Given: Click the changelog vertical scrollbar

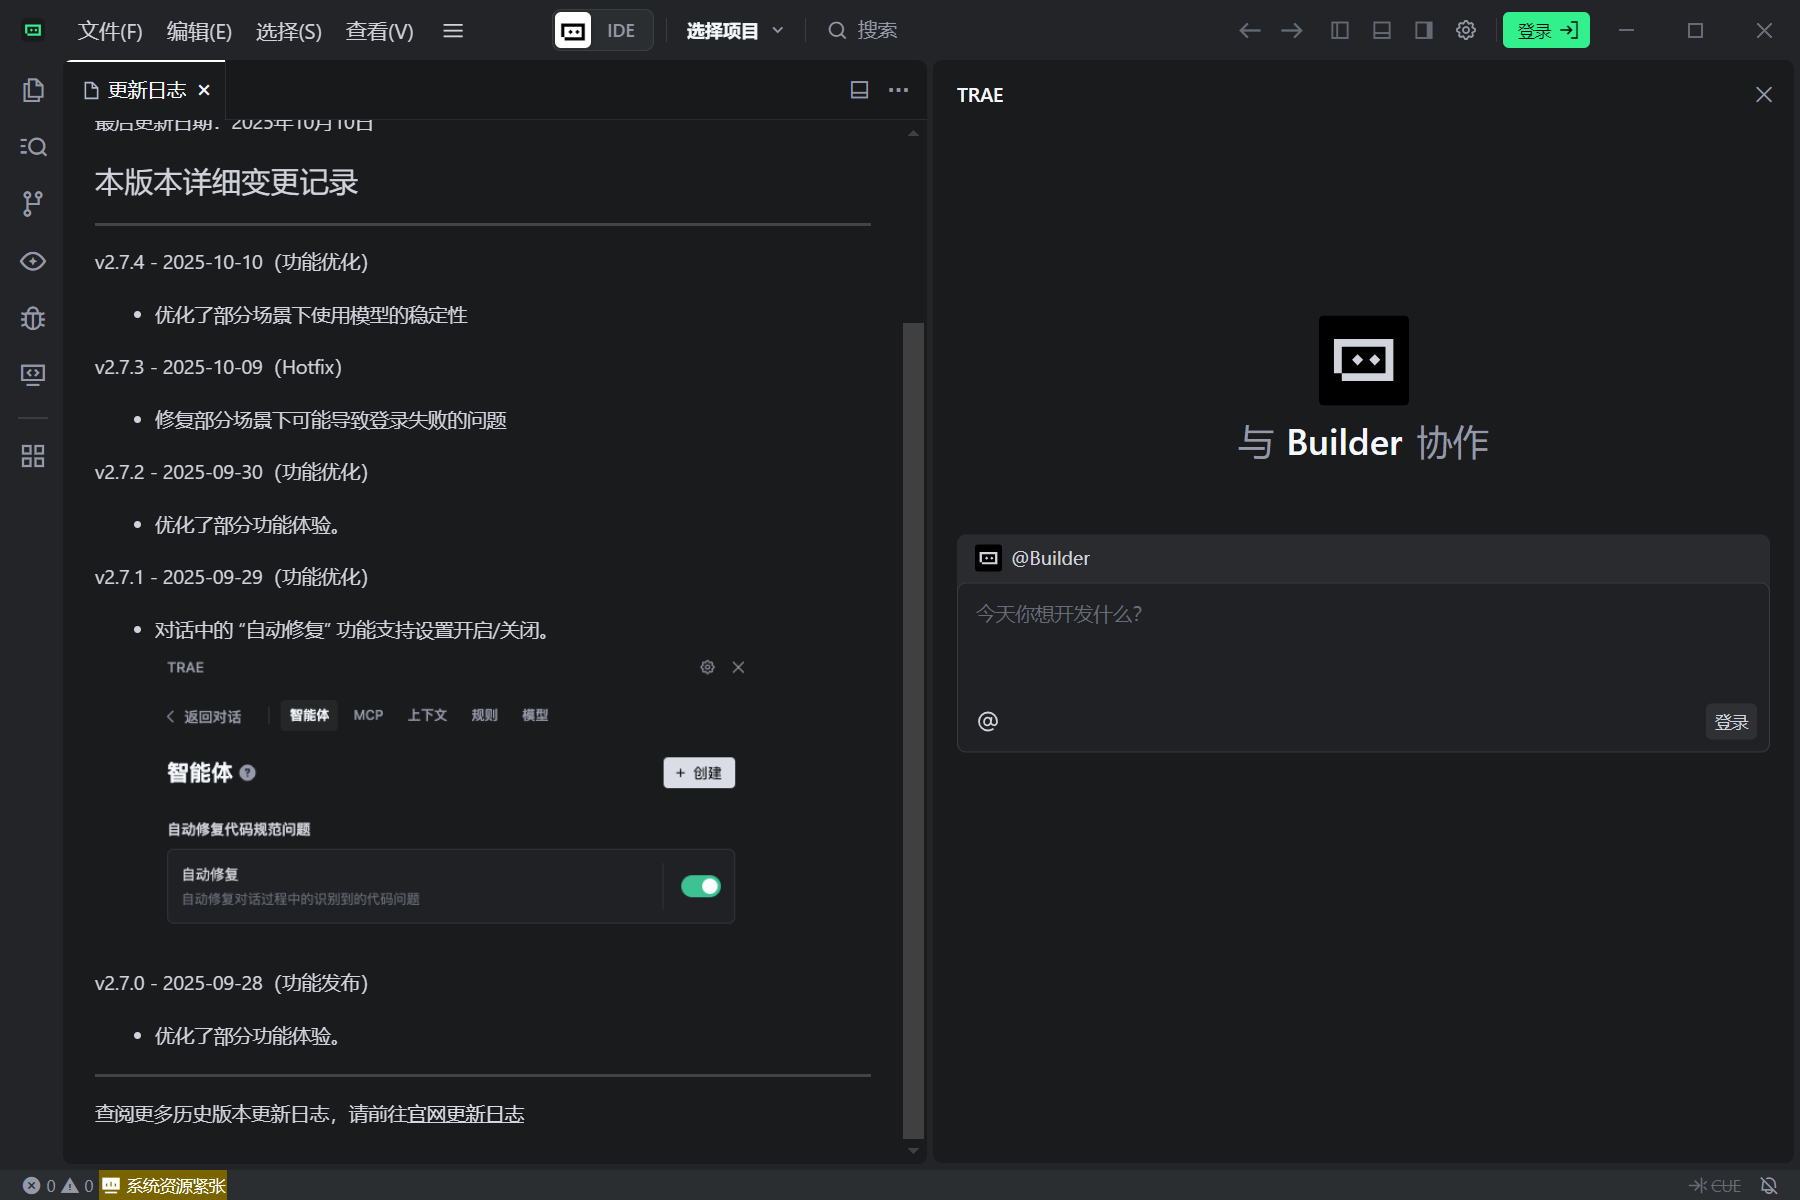Looking at the screenshot, I should (913, 730).
